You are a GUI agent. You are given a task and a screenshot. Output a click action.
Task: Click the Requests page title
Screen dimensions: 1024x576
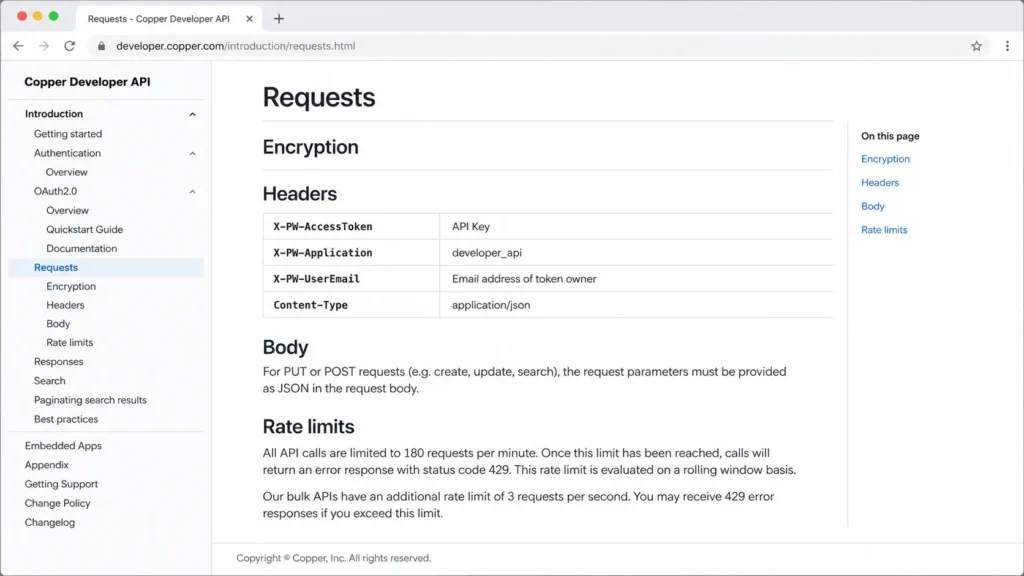(319, 97)
